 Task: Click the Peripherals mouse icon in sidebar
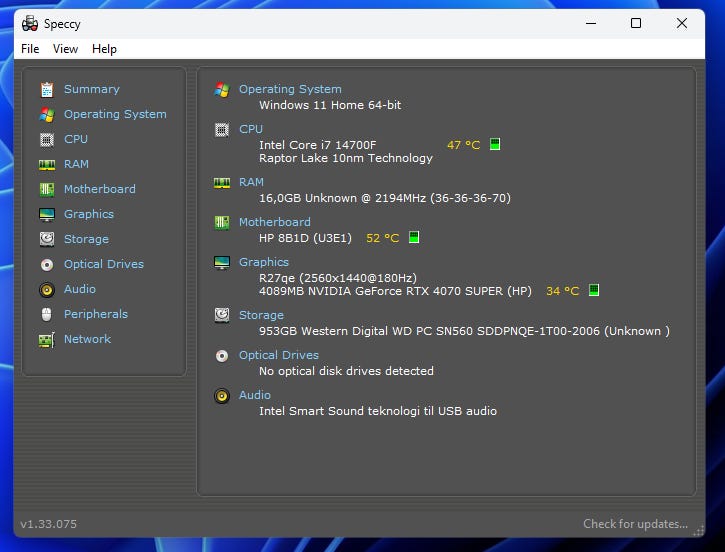click(x=47, y=314)
